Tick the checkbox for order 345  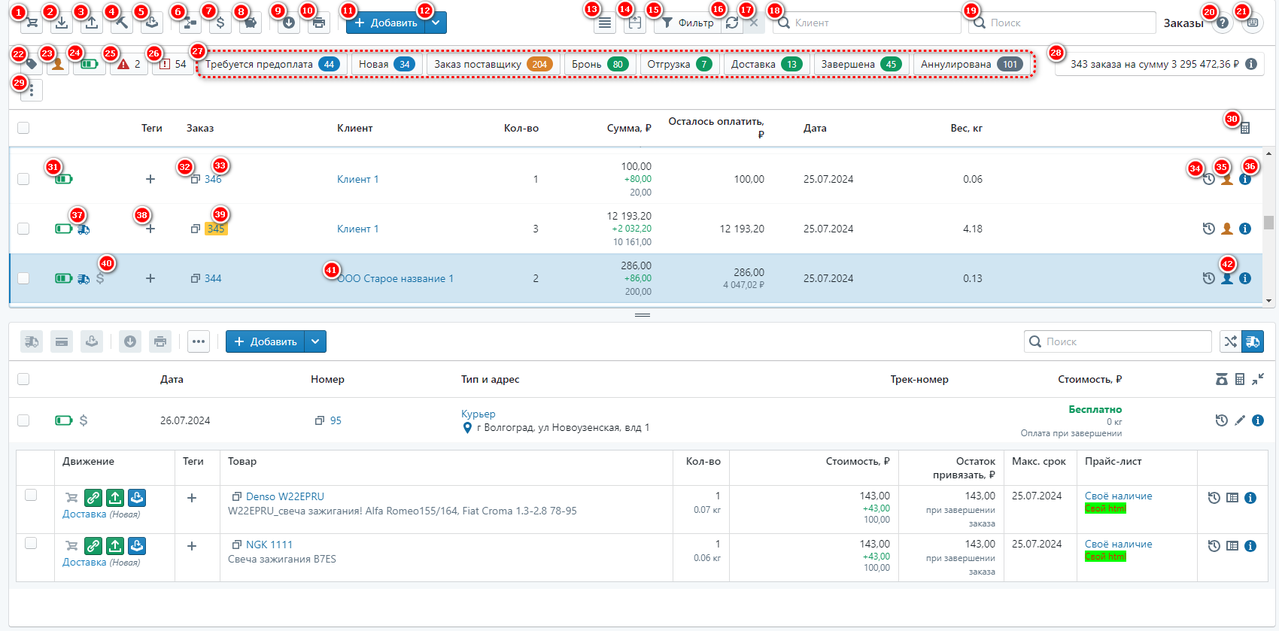24,229
